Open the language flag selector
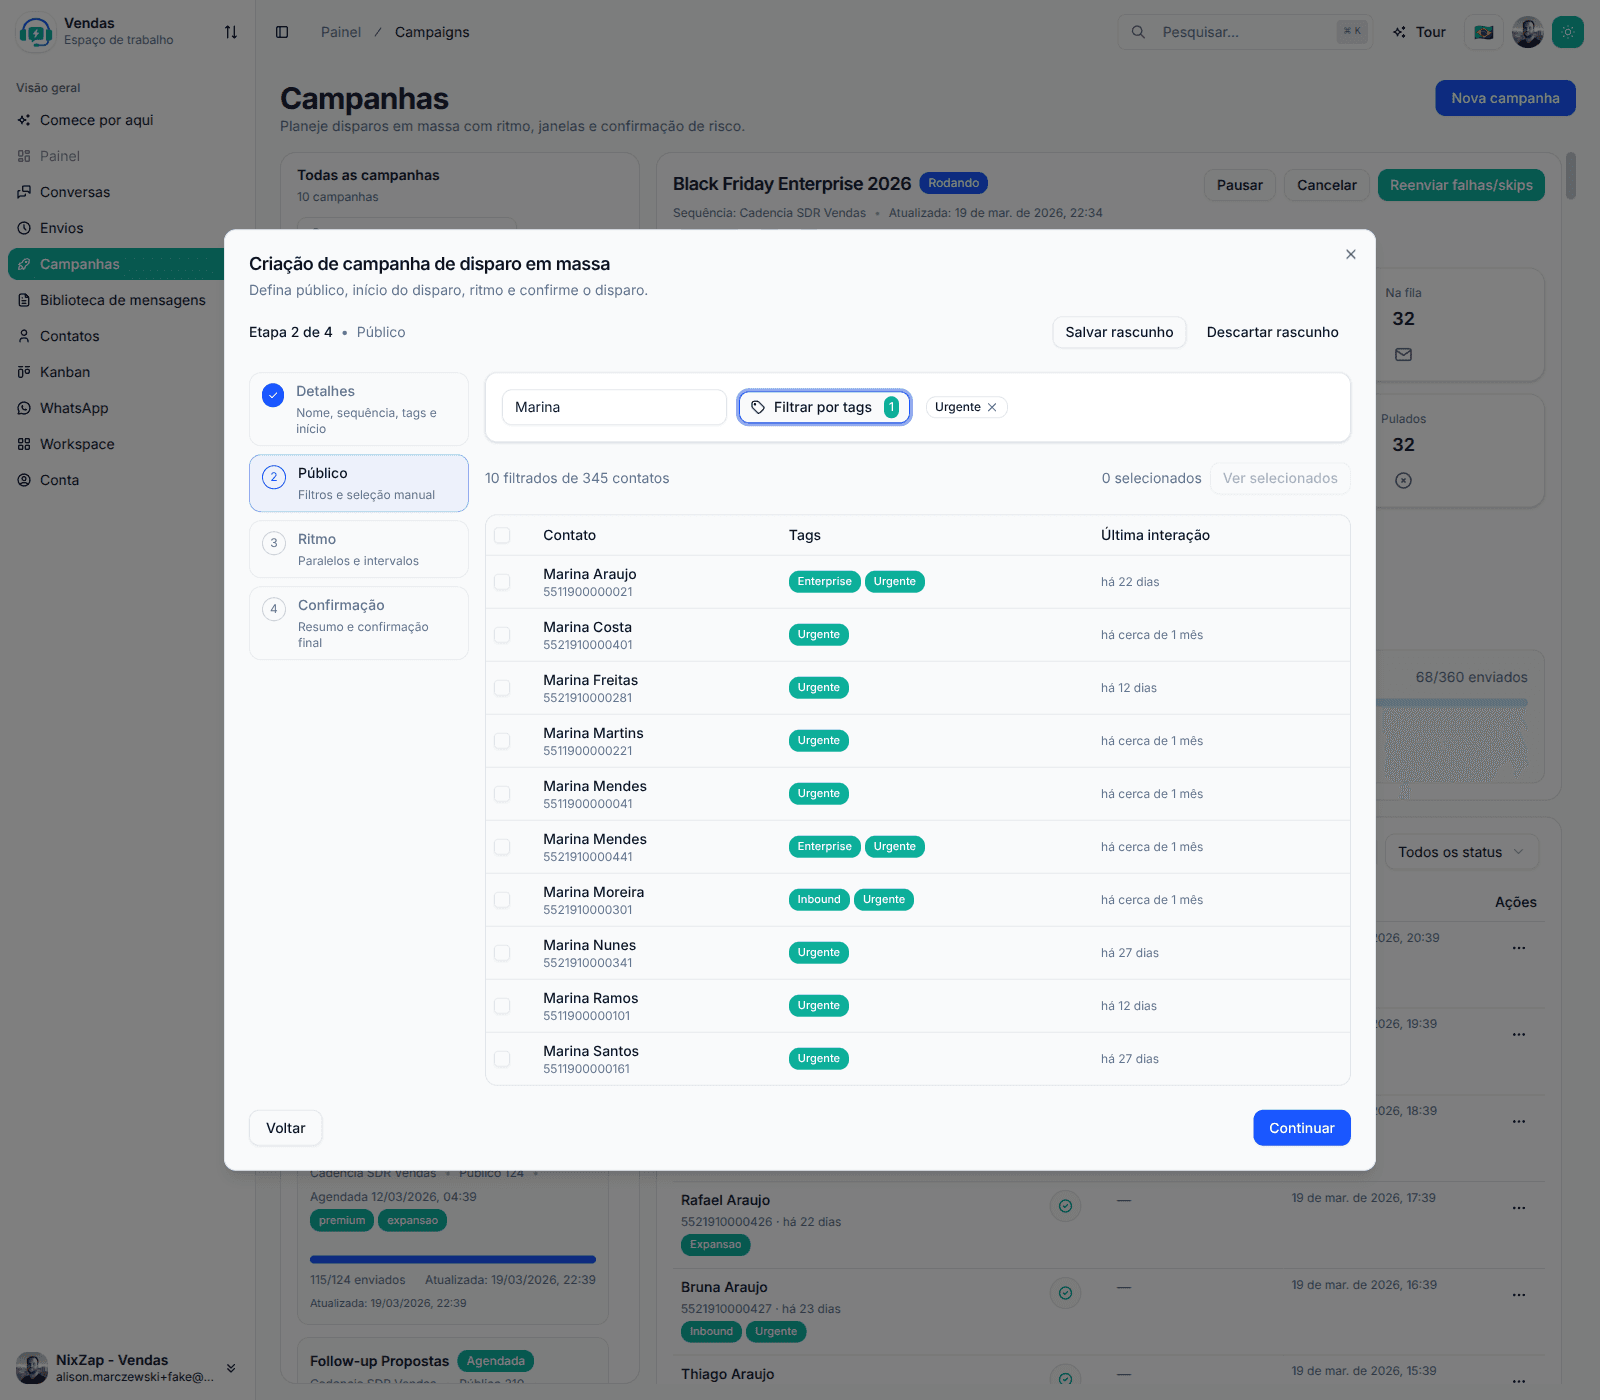The image size is (1600, 1400). pyautogui.click(x=1484, y=32)
